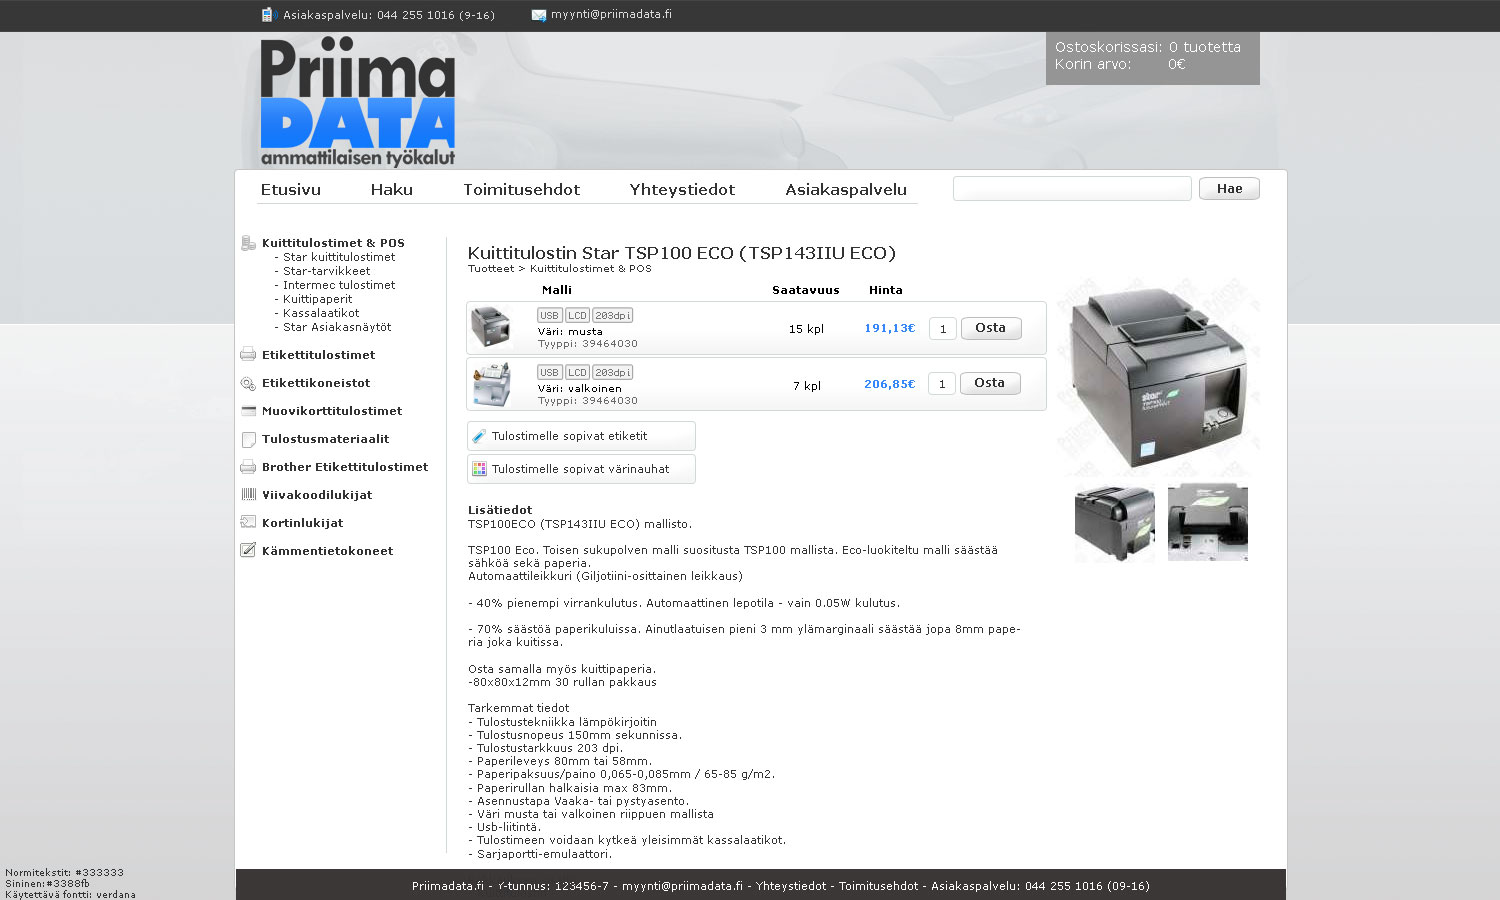Open the Kuittipaperit subcategory
The width and height of the screenshot is (1500, 900).
[x=318, y=299]
